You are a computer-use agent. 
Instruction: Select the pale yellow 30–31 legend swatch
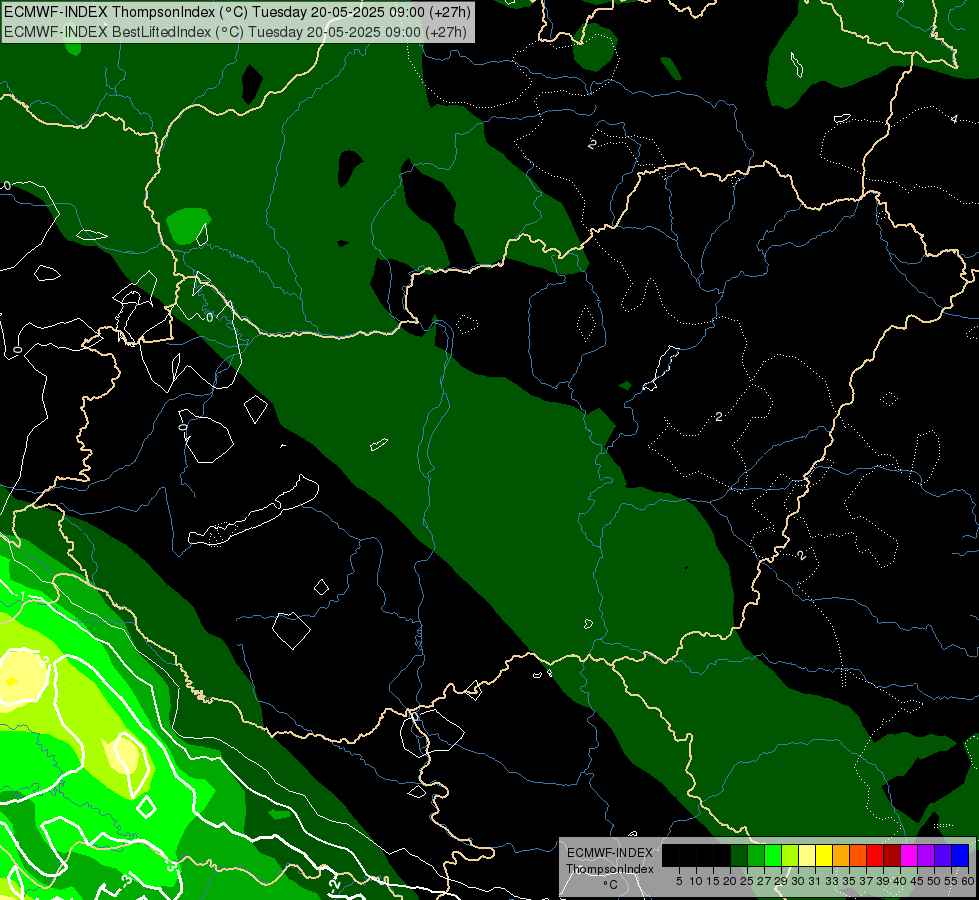tap(807, 855)
